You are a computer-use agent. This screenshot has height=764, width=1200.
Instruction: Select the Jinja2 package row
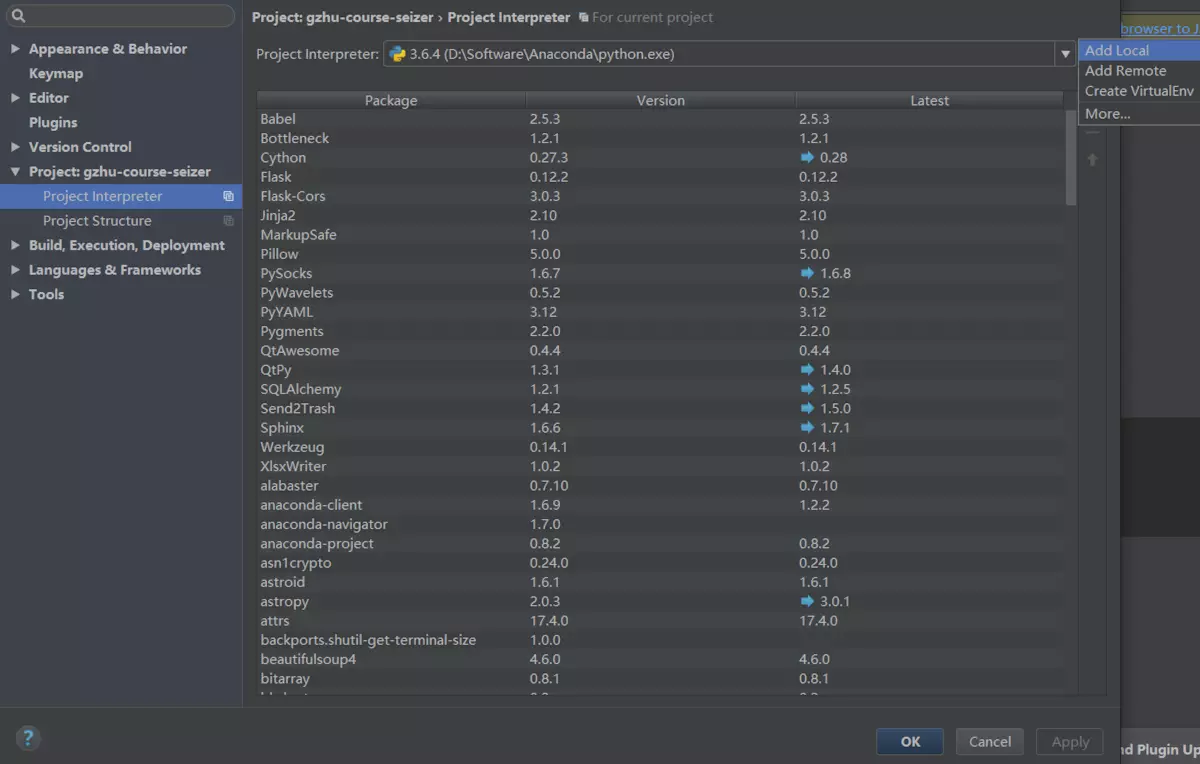coord(661,215)
